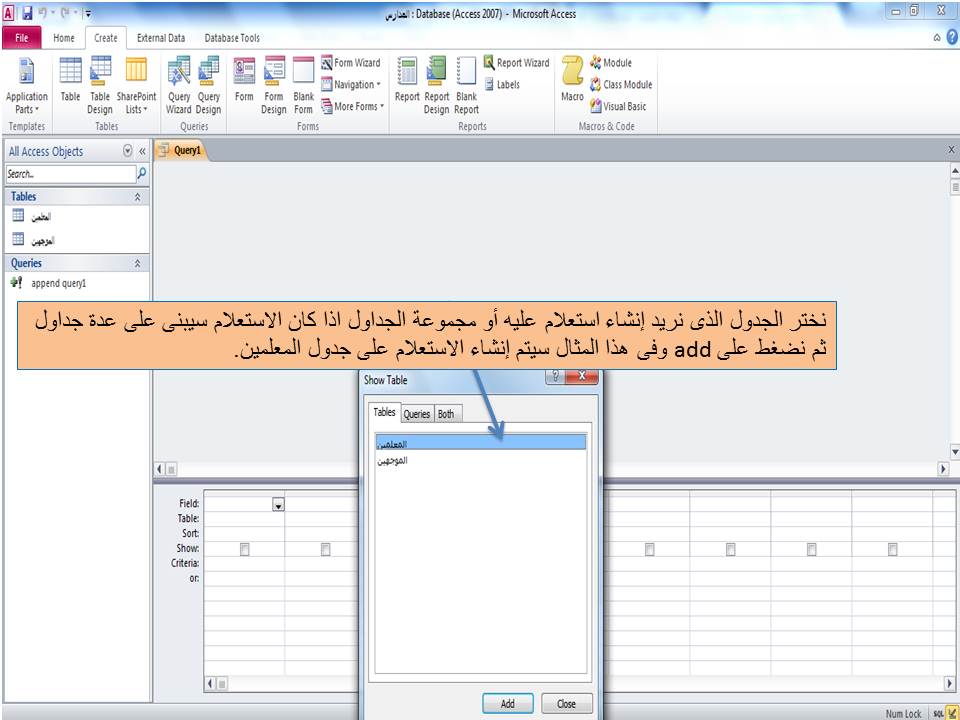This screenshot has height=720, width=960.
Task: Collapse the Queries group
Action: pyautogui.click(x=137, y=264)
